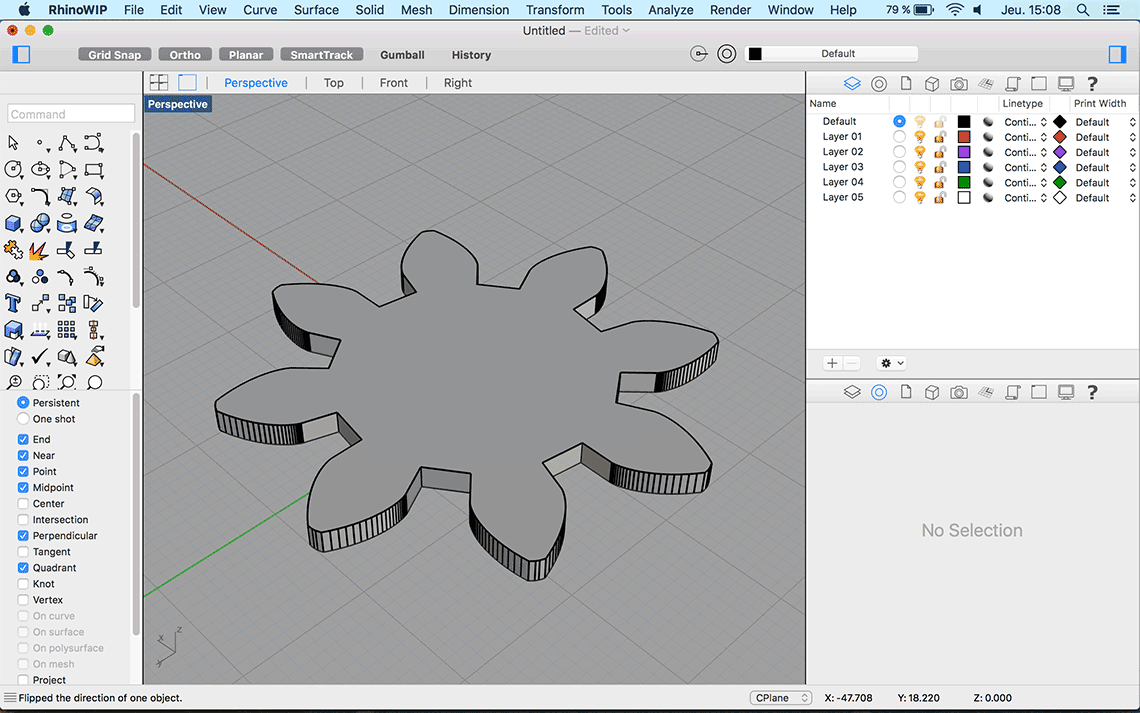Screen dimensions: 1140x713
Task: Toggle the SmartTrack button
Action: pyautogui.click(x=321, y=55)
